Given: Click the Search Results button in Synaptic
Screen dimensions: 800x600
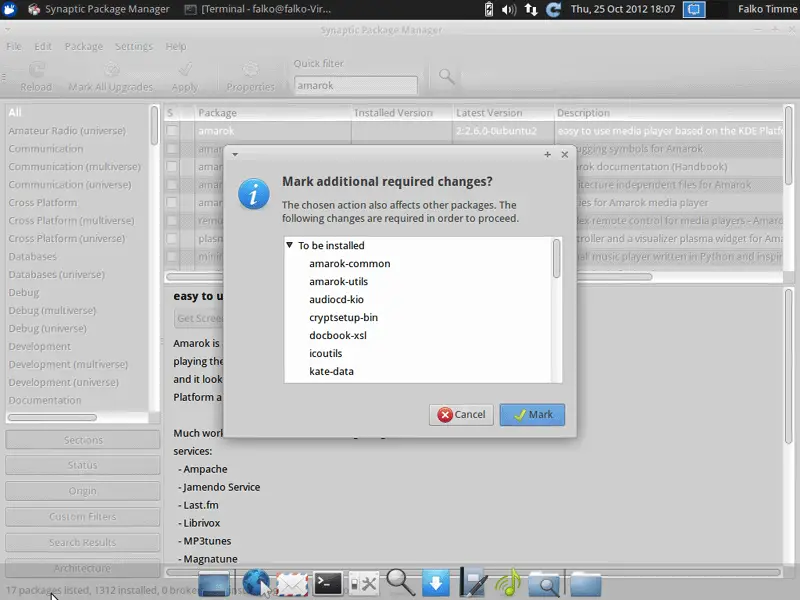Looking at the screenshot, I should 83,542.
